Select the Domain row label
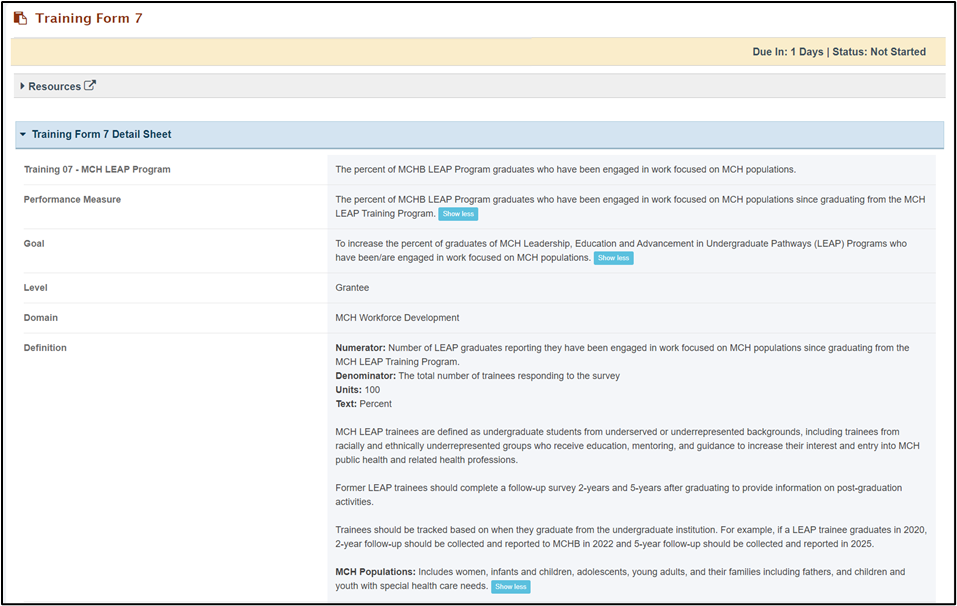Image resolution: width=957 pixels, height=606 pixels. tap(41, 318)
